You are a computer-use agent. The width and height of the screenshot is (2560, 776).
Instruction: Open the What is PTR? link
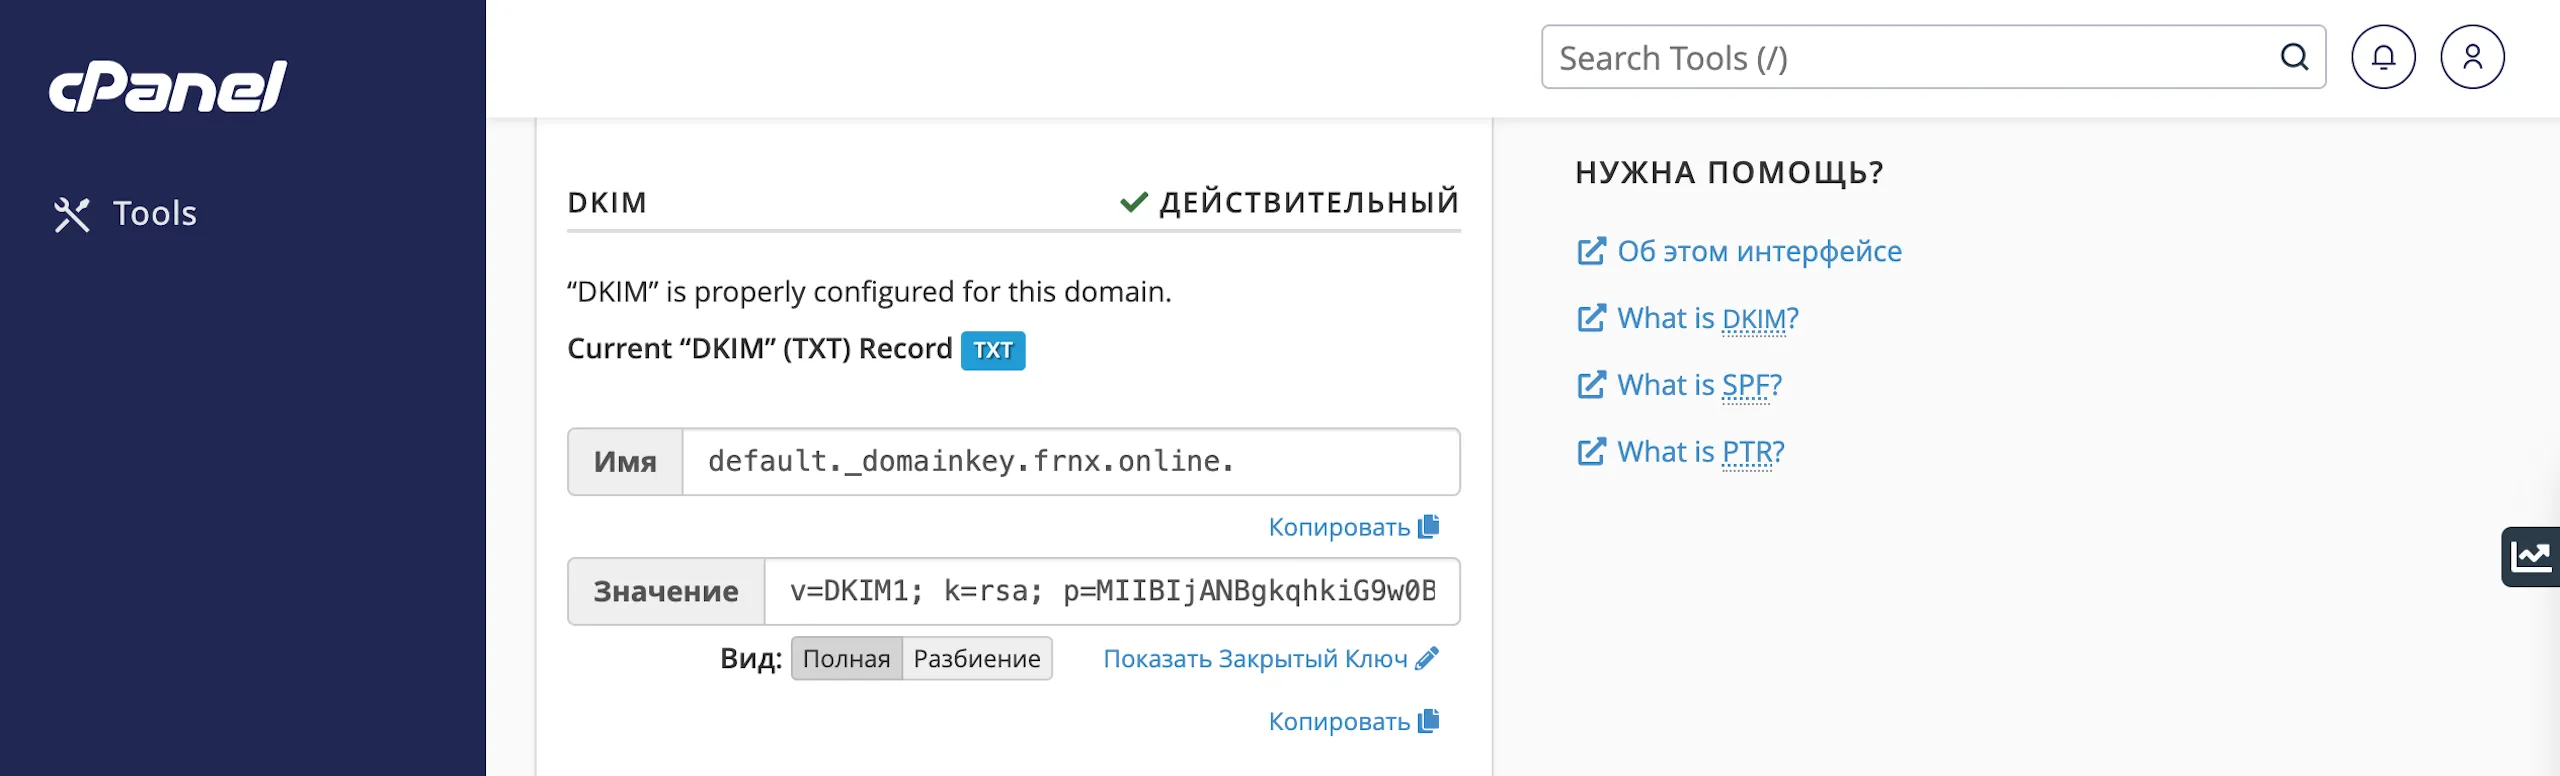click(1700, 452)
